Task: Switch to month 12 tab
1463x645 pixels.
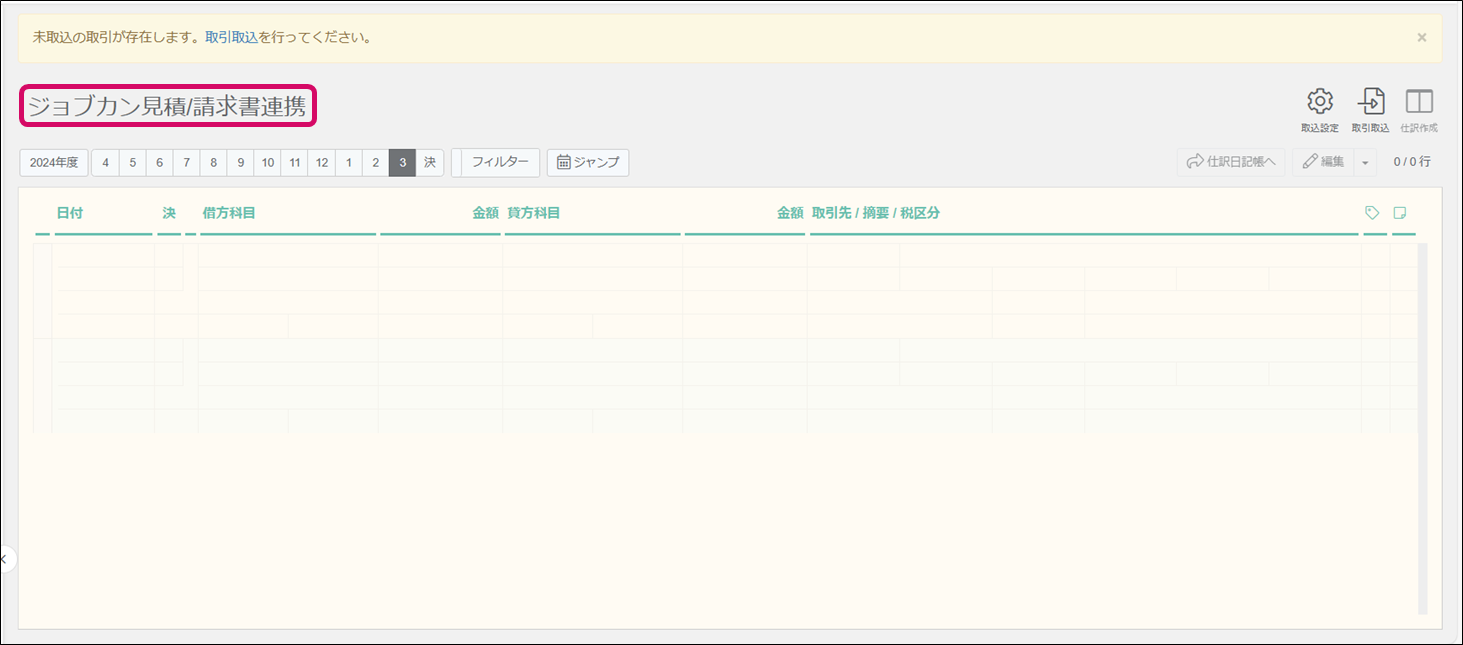Action: [x=321, y=162]
